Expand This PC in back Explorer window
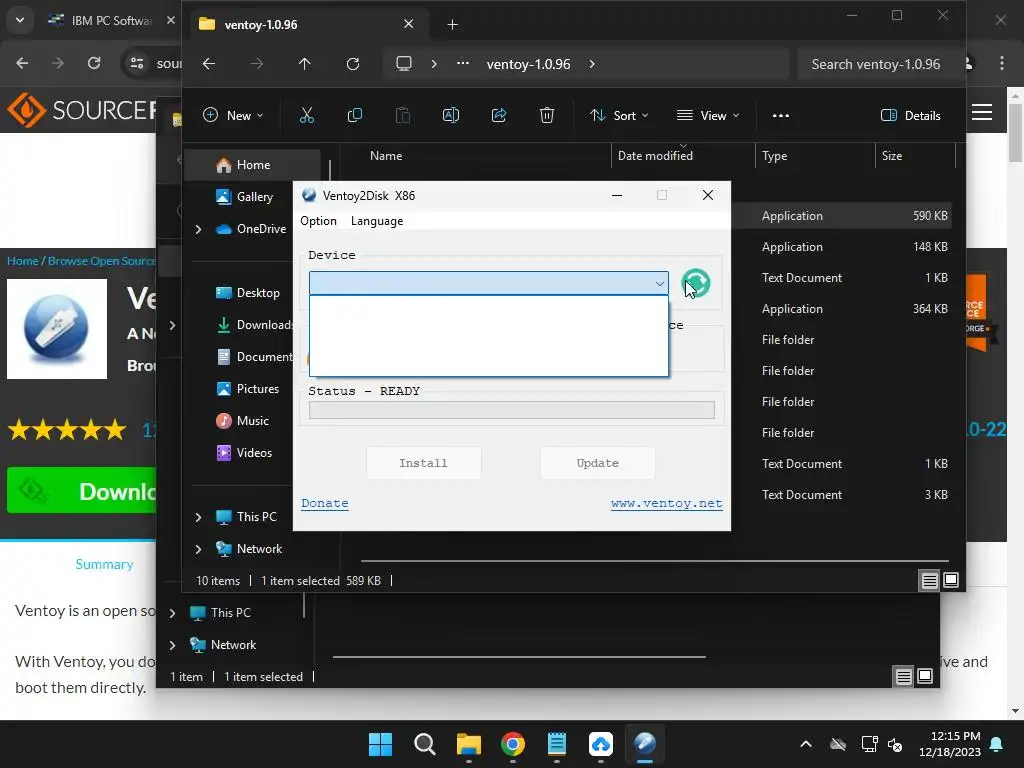 [x=172, y=613]
